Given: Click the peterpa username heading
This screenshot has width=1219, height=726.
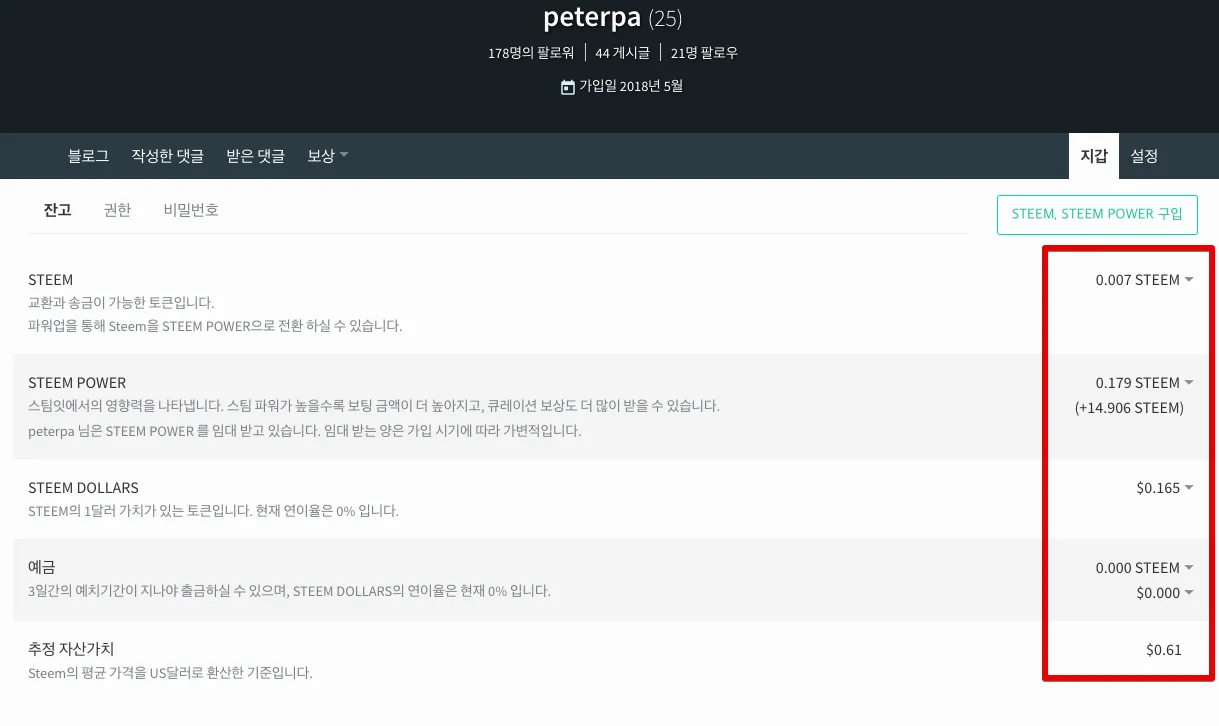Looking at the screenshot, I should pos(592,17).
